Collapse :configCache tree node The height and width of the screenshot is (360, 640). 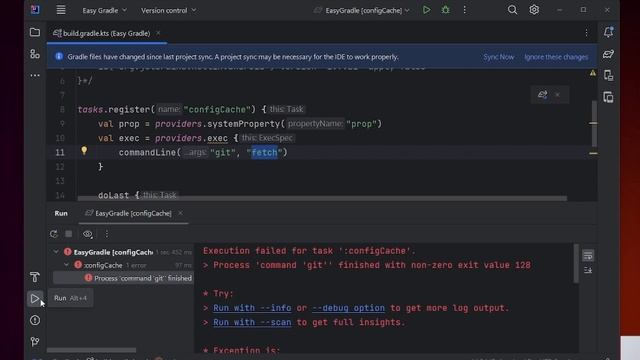[x=67, y=265]
